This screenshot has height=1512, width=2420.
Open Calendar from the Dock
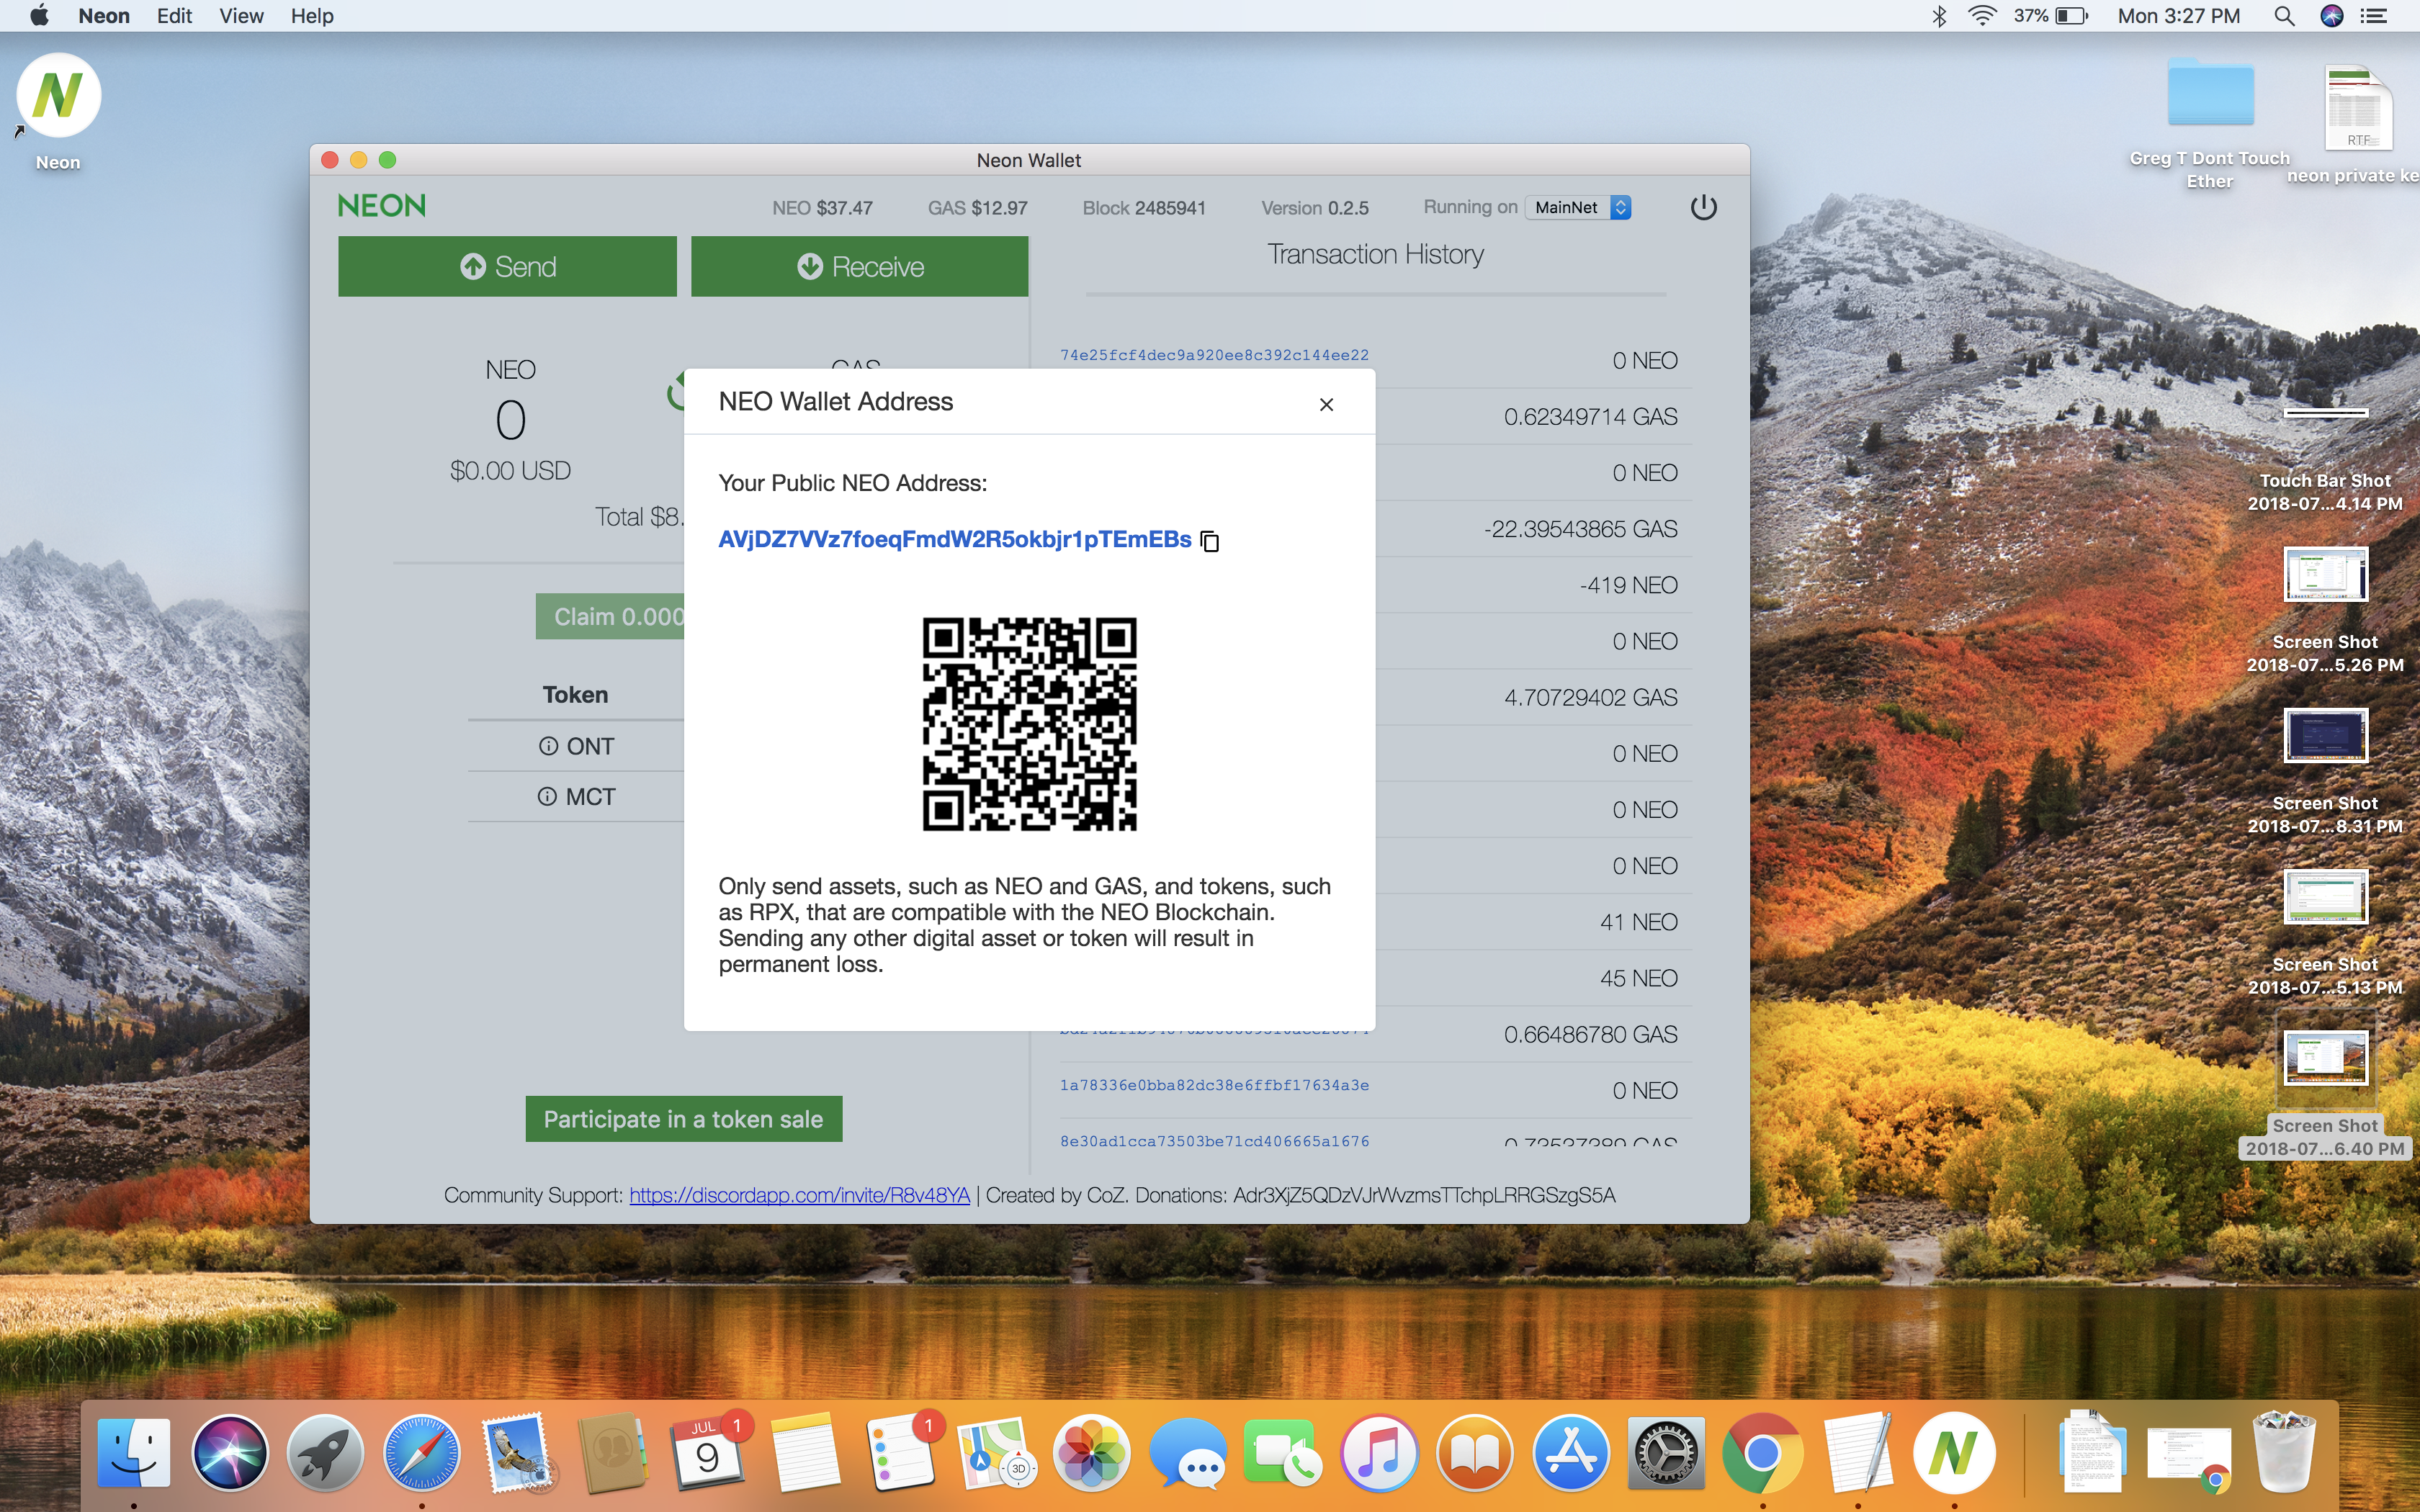click(x=709, y=1453)
